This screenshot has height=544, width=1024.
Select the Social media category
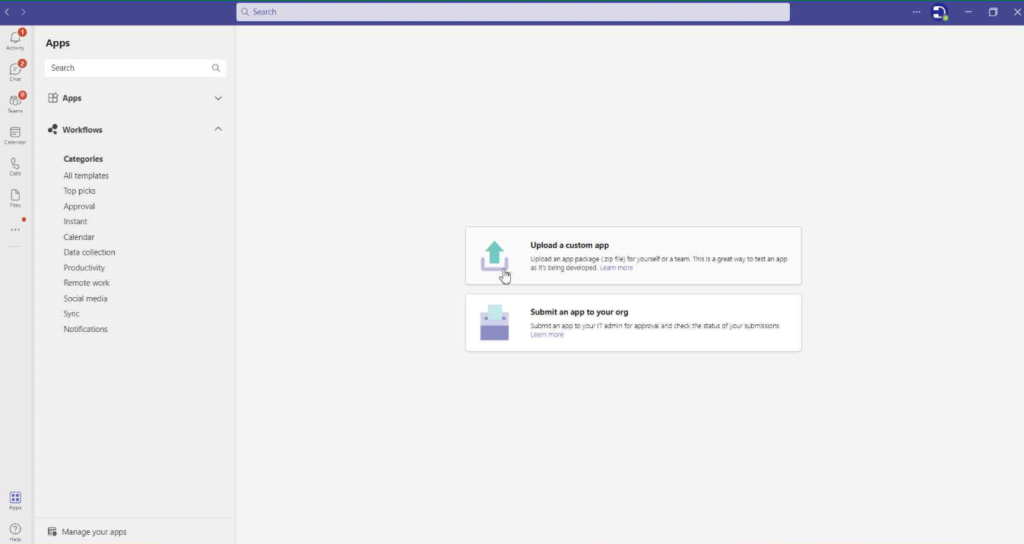[86, 298]
